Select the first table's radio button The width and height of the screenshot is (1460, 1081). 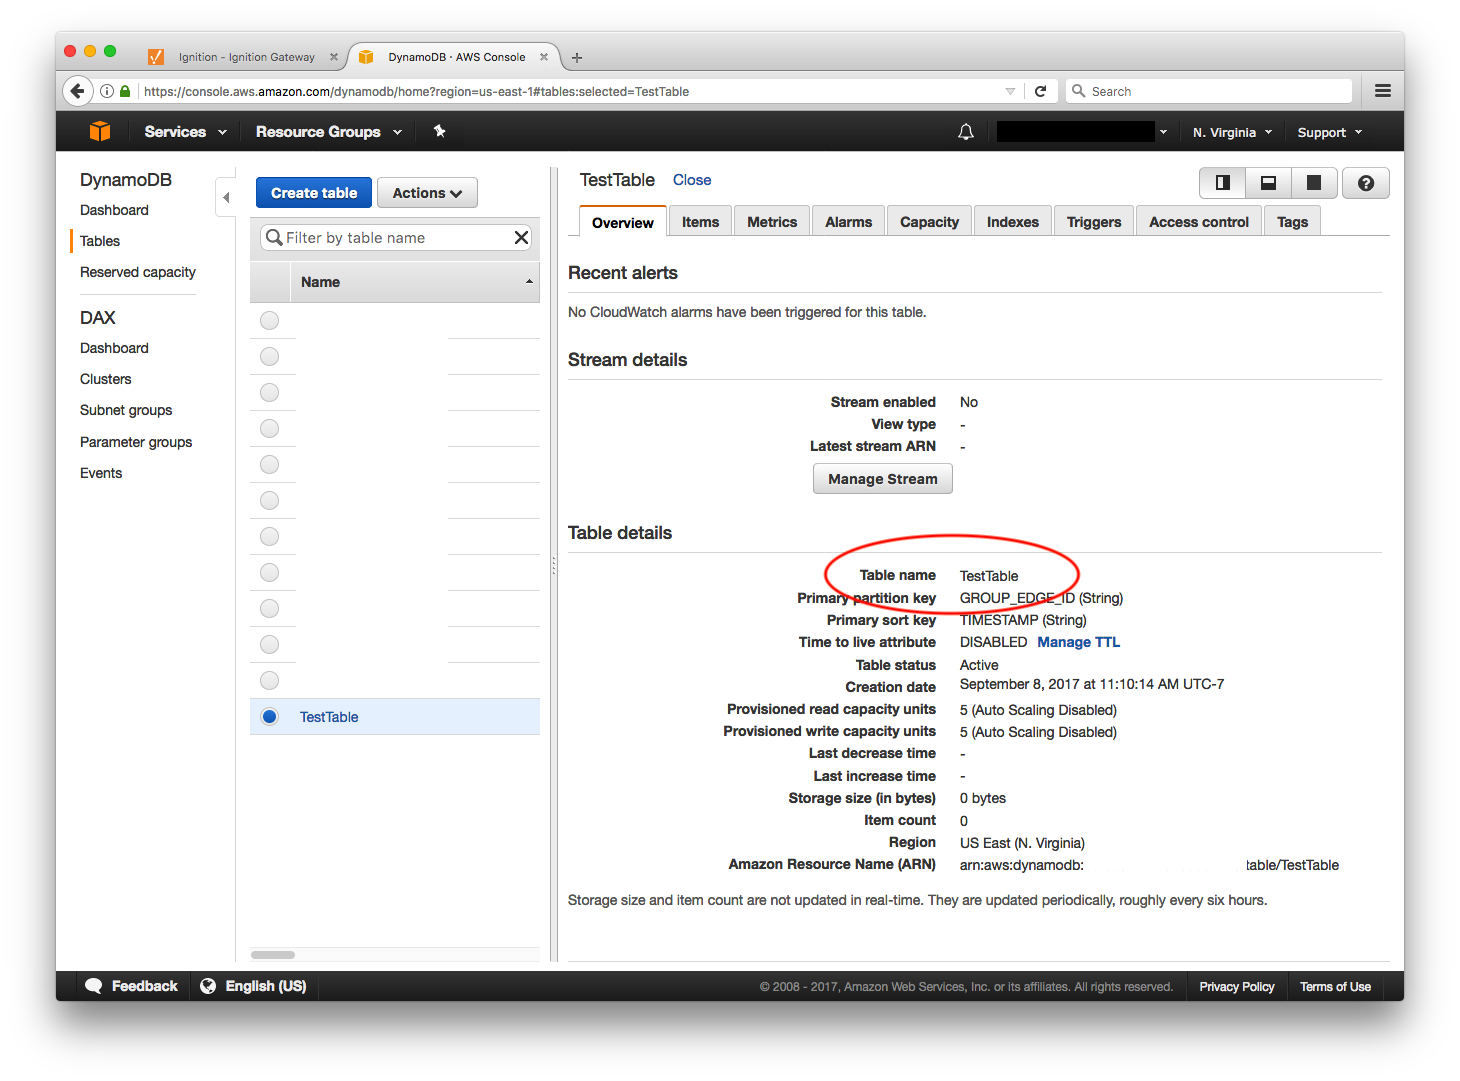pyautogui.click(x=269, y=320)
